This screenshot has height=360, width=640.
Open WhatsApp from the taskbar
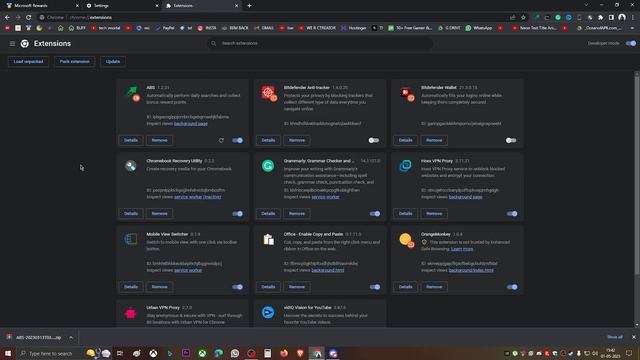click(x=235, y=353)
